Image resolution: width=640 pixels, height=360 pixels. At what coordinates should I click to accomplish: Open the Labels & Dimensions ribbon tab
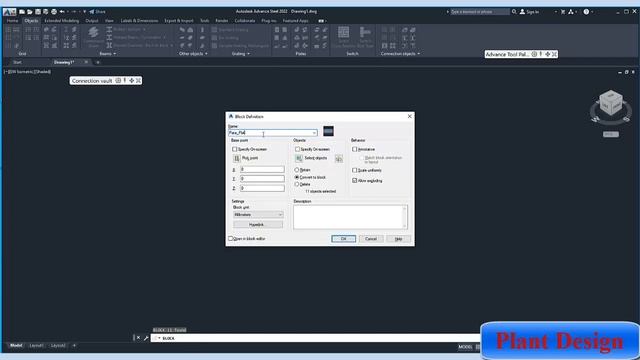tap(139, 21)
